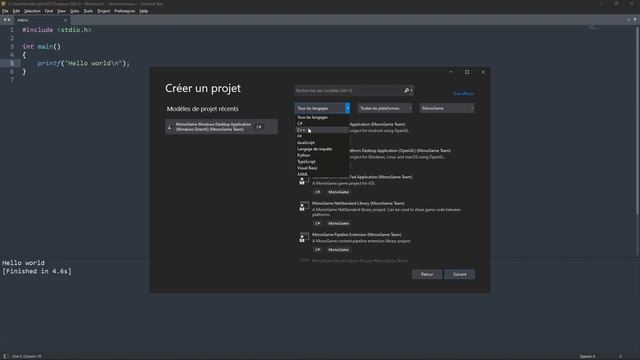This screenshot has height=360, width=640.
Task: Select Langage de requête in the list
Action: [x=322, y=149]
